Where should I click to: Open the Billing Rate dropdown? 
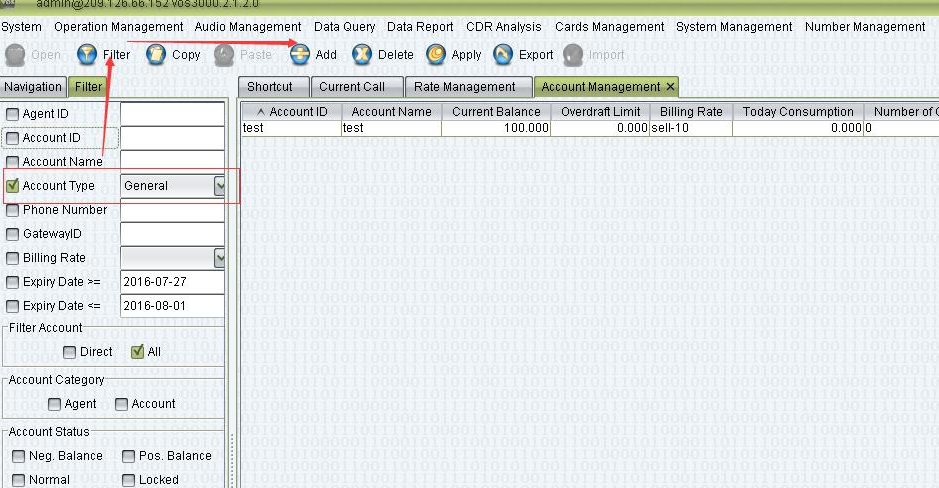click(x=219, y=258)
